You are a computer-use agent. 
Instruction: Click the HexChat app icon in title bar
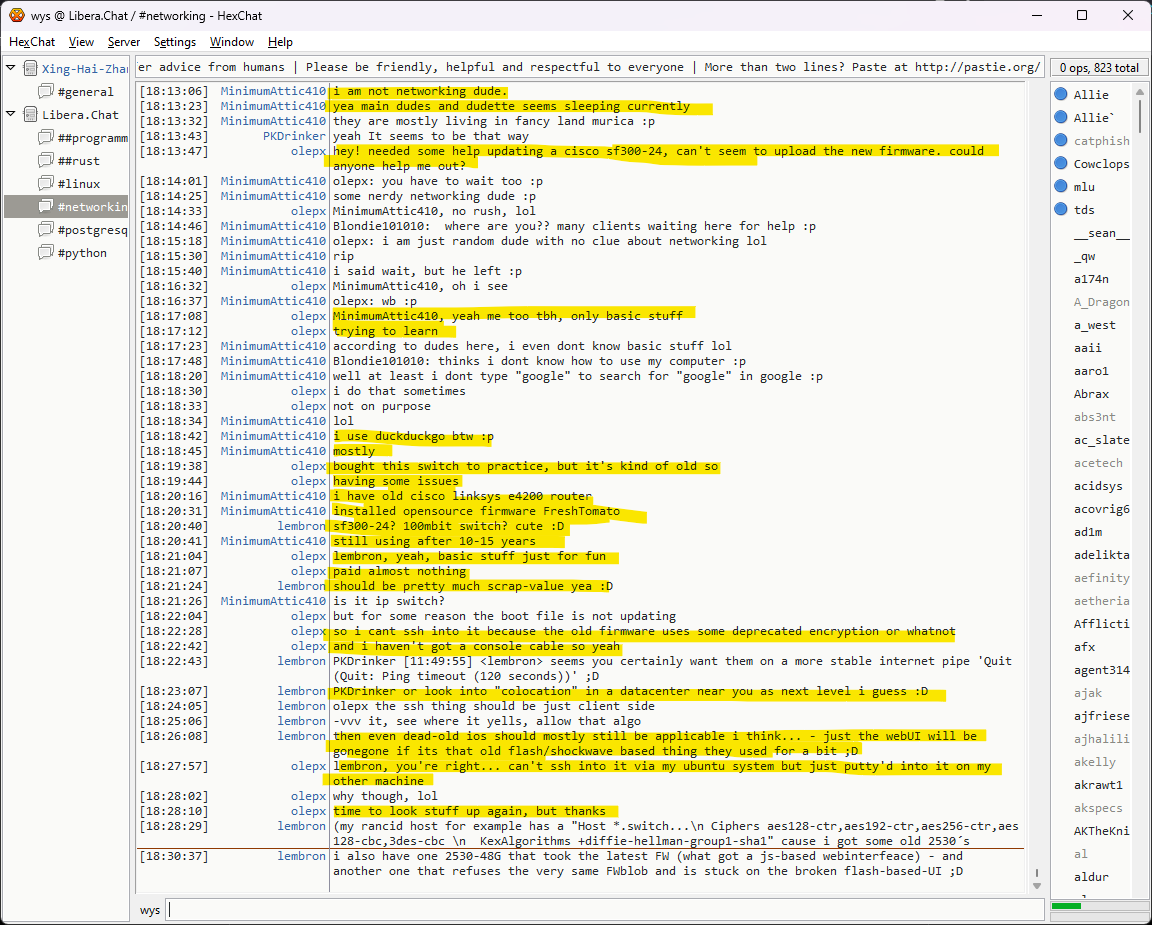[x=17, y=15]
